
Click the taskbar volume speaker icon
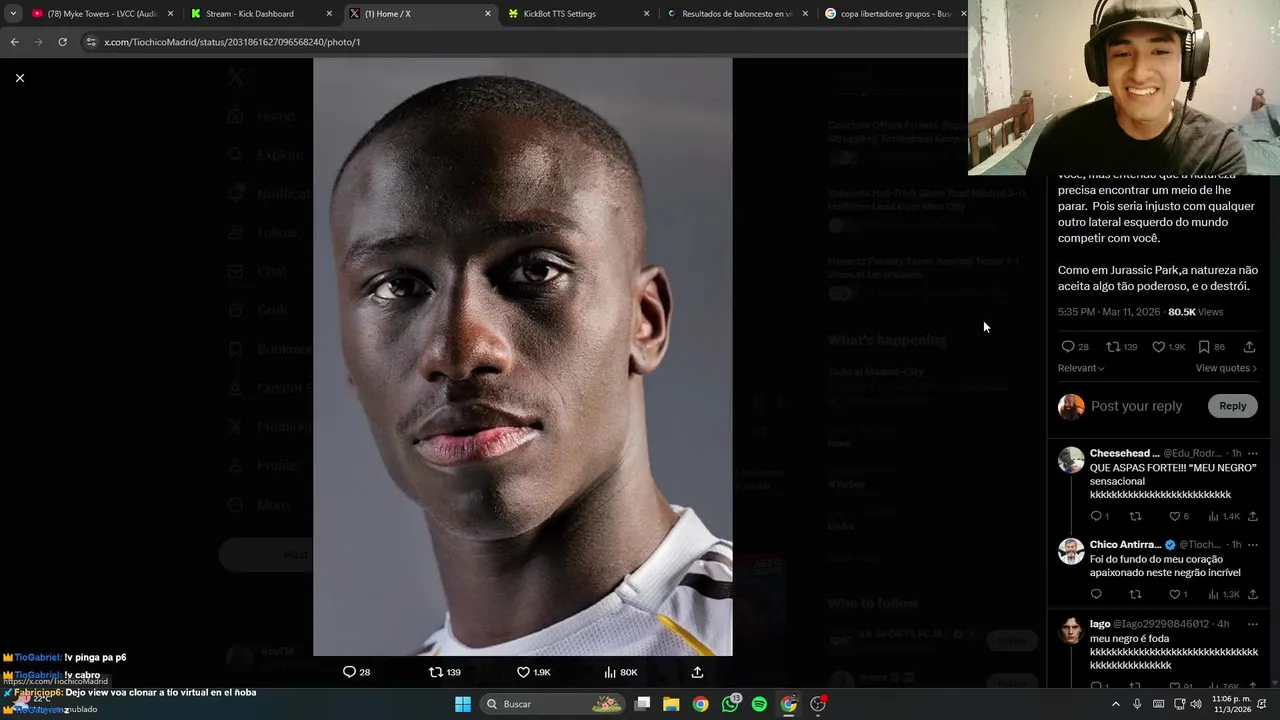click(x=1195, y=704)
